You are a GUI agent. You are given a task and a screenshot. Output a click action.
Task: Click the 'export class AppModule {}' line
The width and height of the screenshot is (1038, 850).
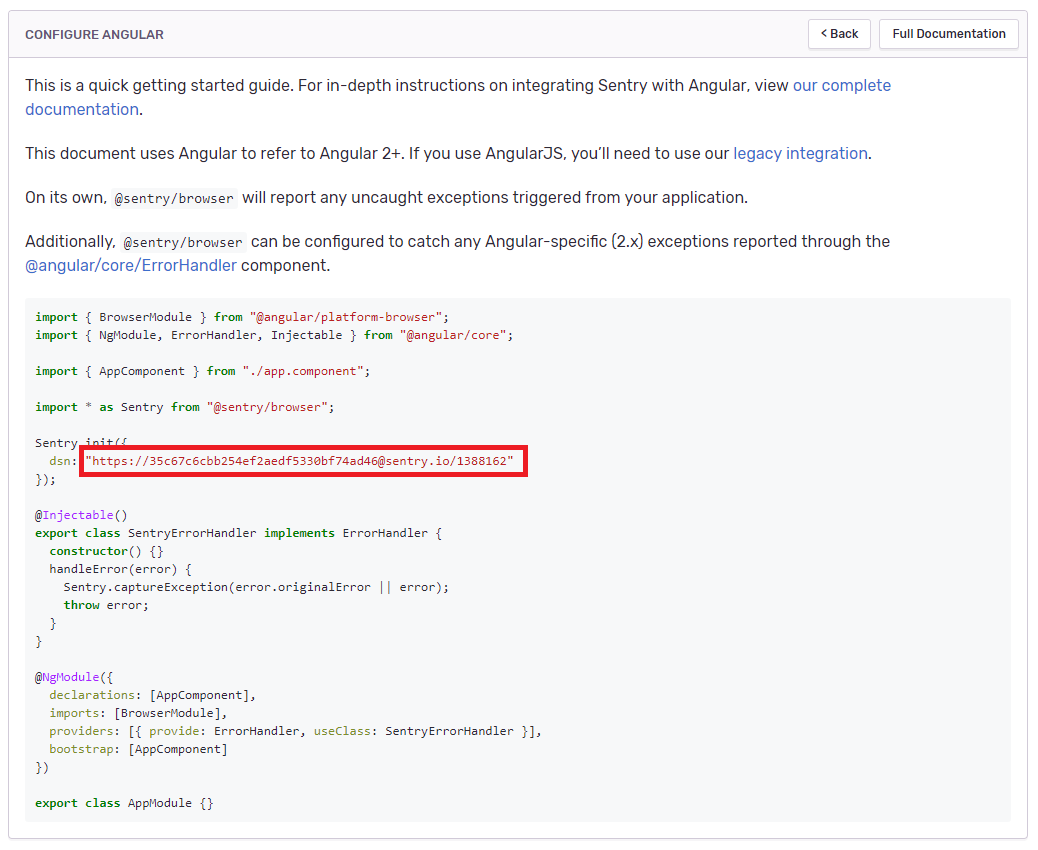click(x=124, y=803)
